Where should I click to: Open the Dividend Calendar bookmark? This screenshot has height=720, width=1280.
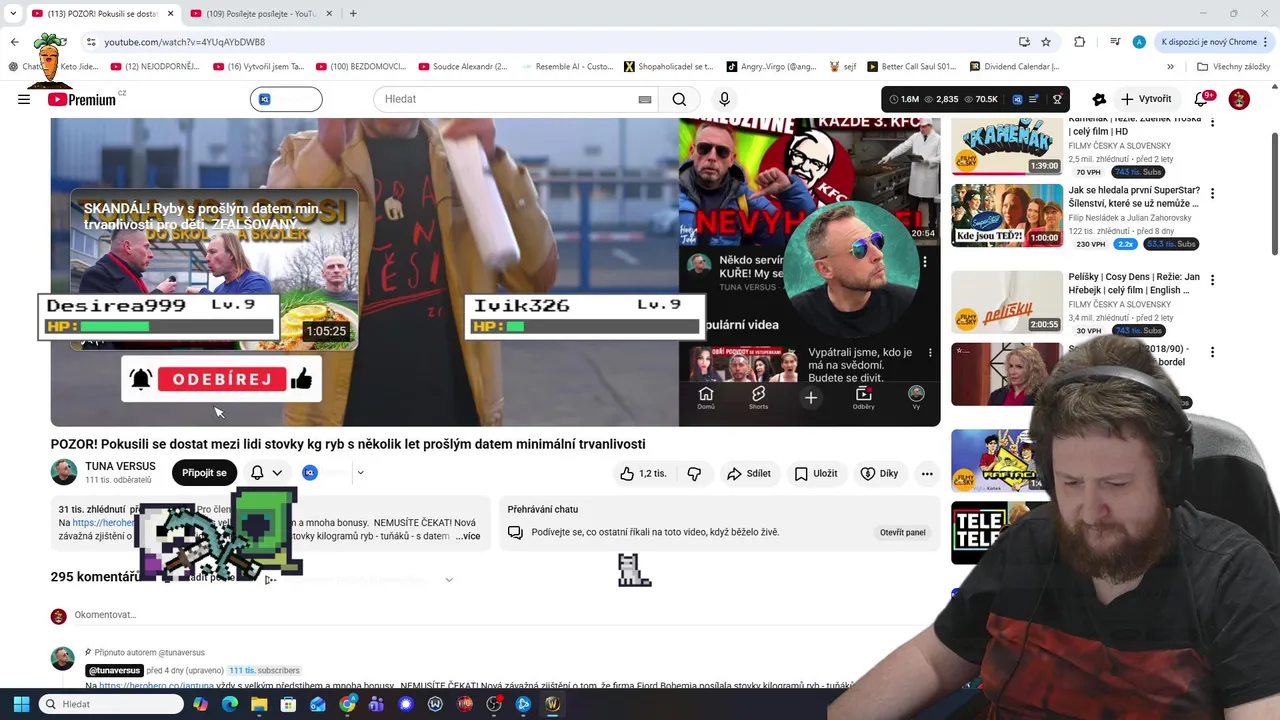tap(1014, 67)
